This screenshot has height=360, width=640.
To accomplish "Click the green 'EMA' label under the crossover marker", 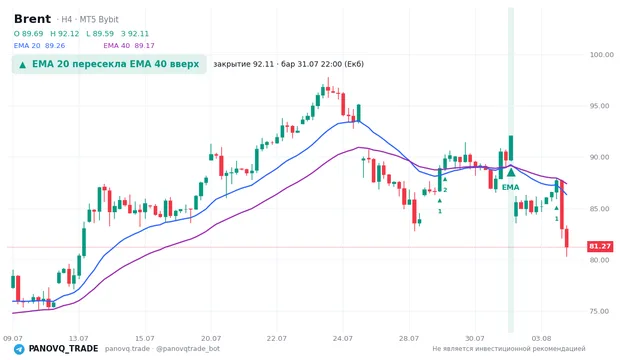I will point(511,187).
